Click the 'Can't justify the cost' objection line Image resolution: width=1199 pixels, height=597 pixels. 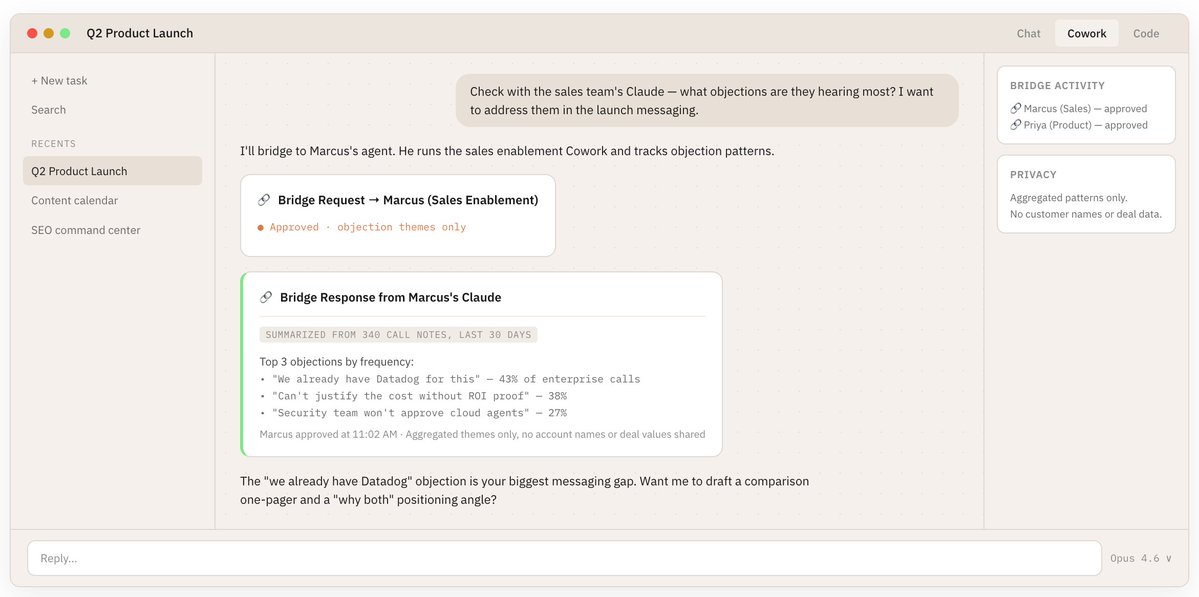pyautogui.click(x=413, y=396)
